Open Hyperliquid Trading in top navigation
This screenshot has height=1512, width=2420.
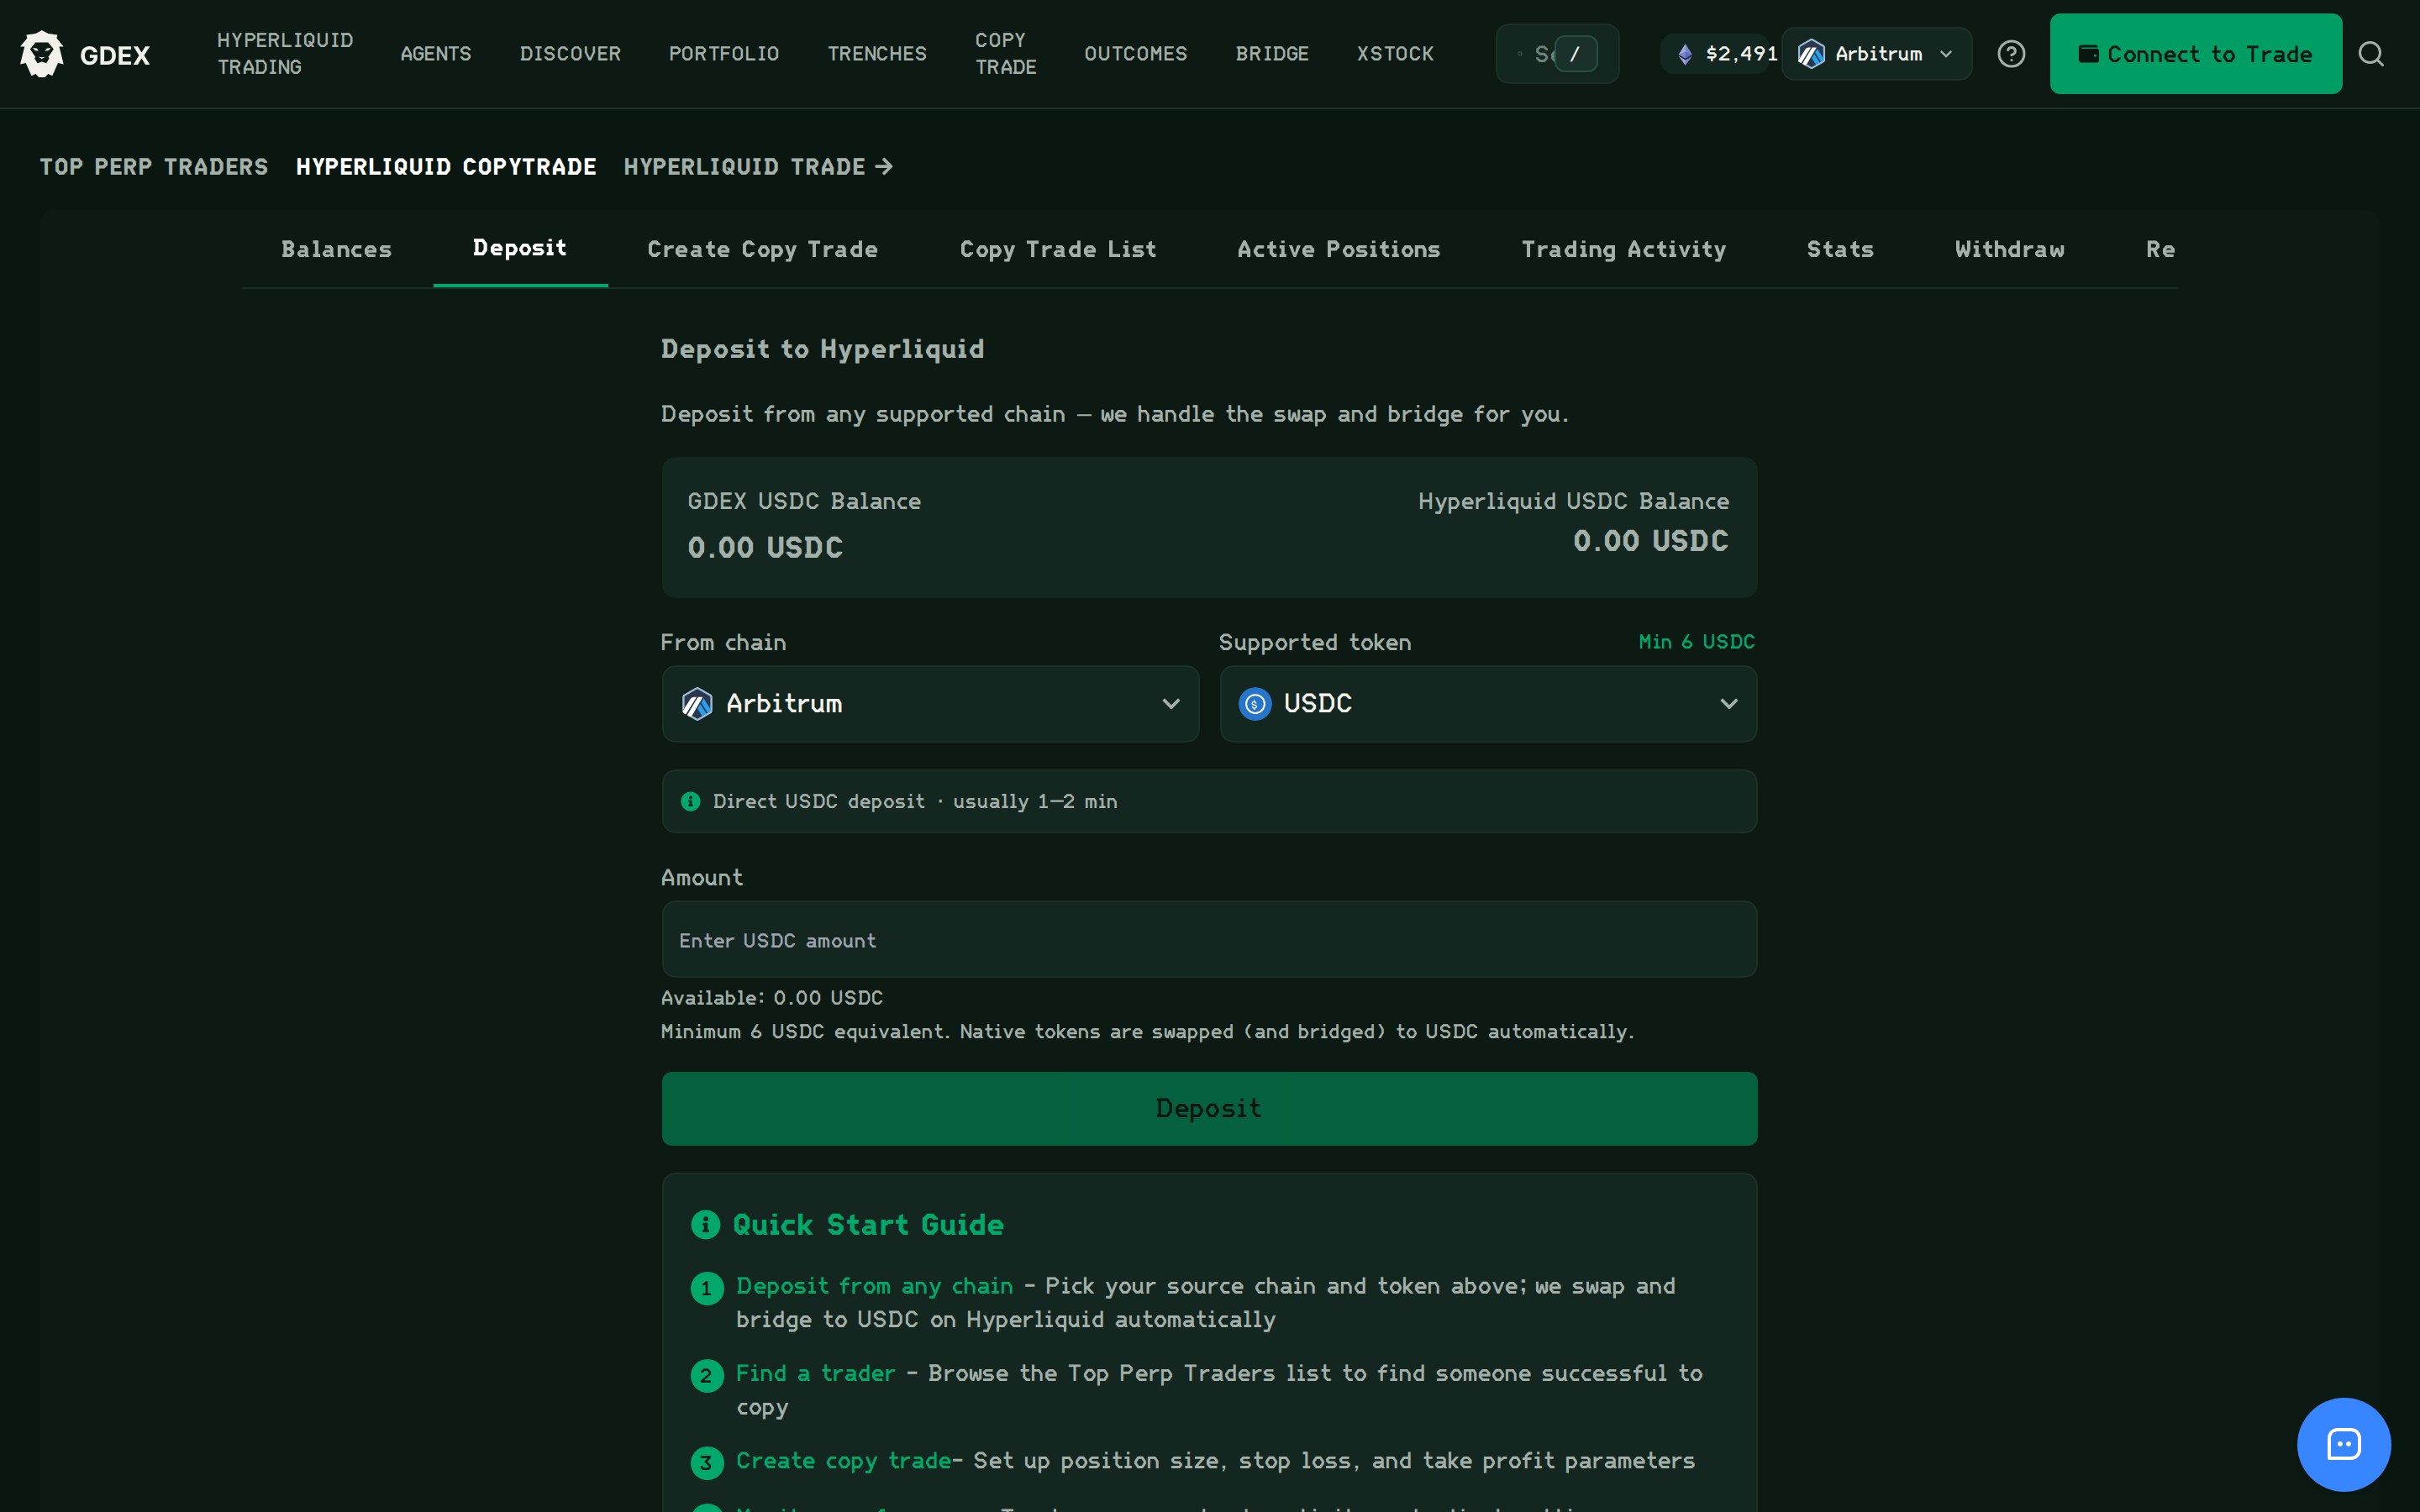285,54
